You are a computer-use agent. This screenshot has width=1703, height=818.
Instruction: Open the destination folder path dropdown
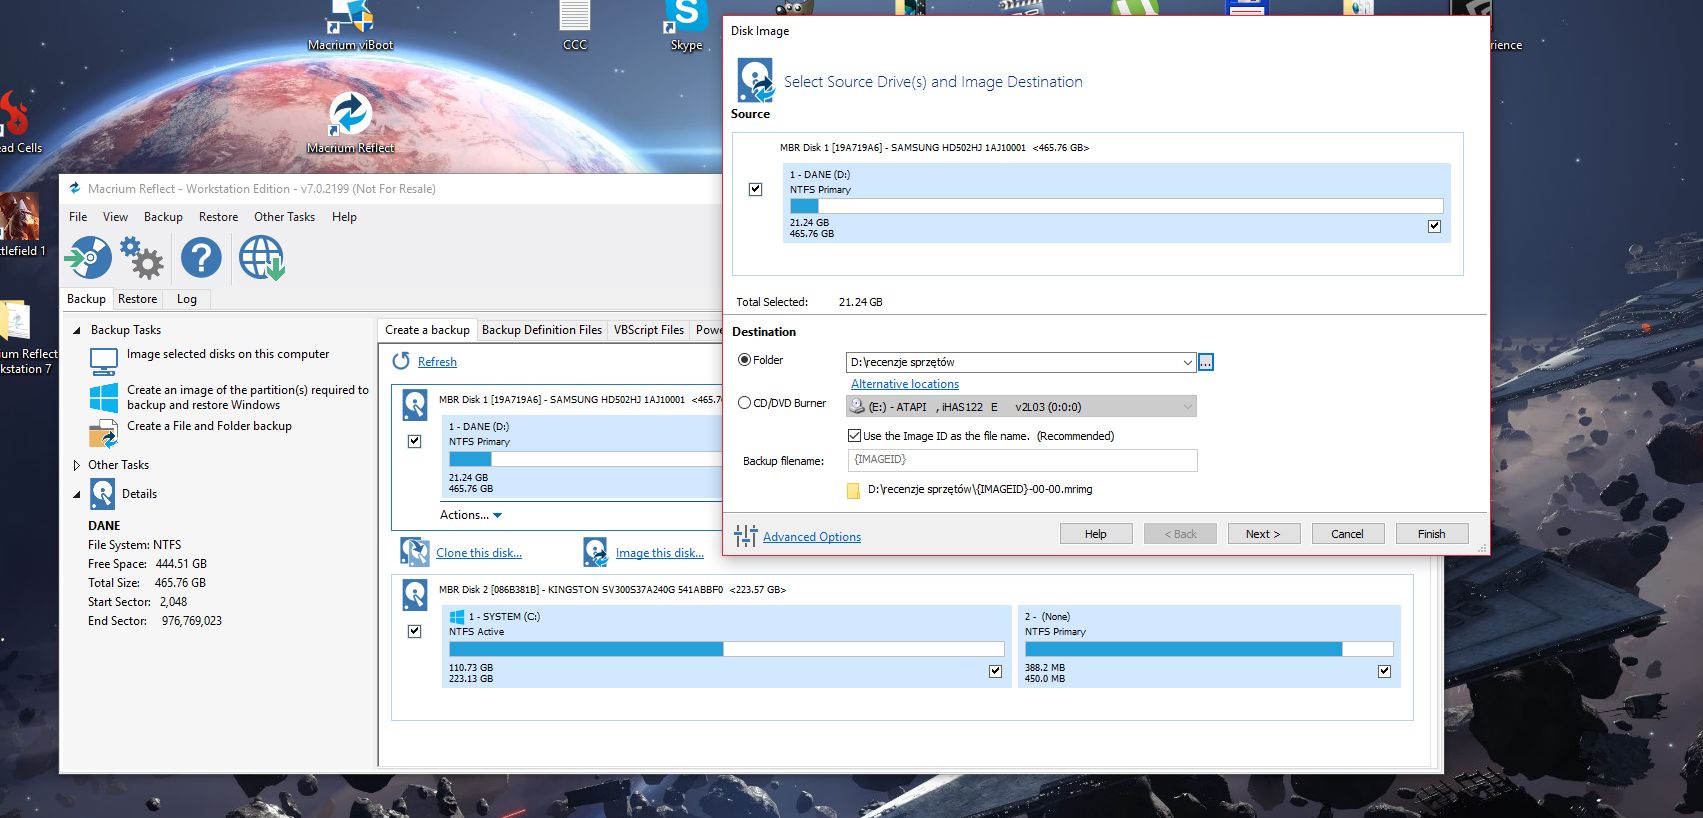click(x=1187, y=362)
